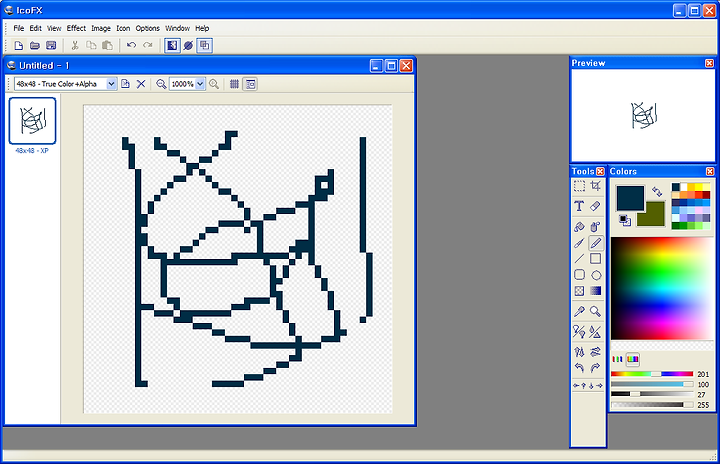Image resolution: width=720 pixels, height=464 pixels.
Task: Close the Colors panel
Action: 710,171
